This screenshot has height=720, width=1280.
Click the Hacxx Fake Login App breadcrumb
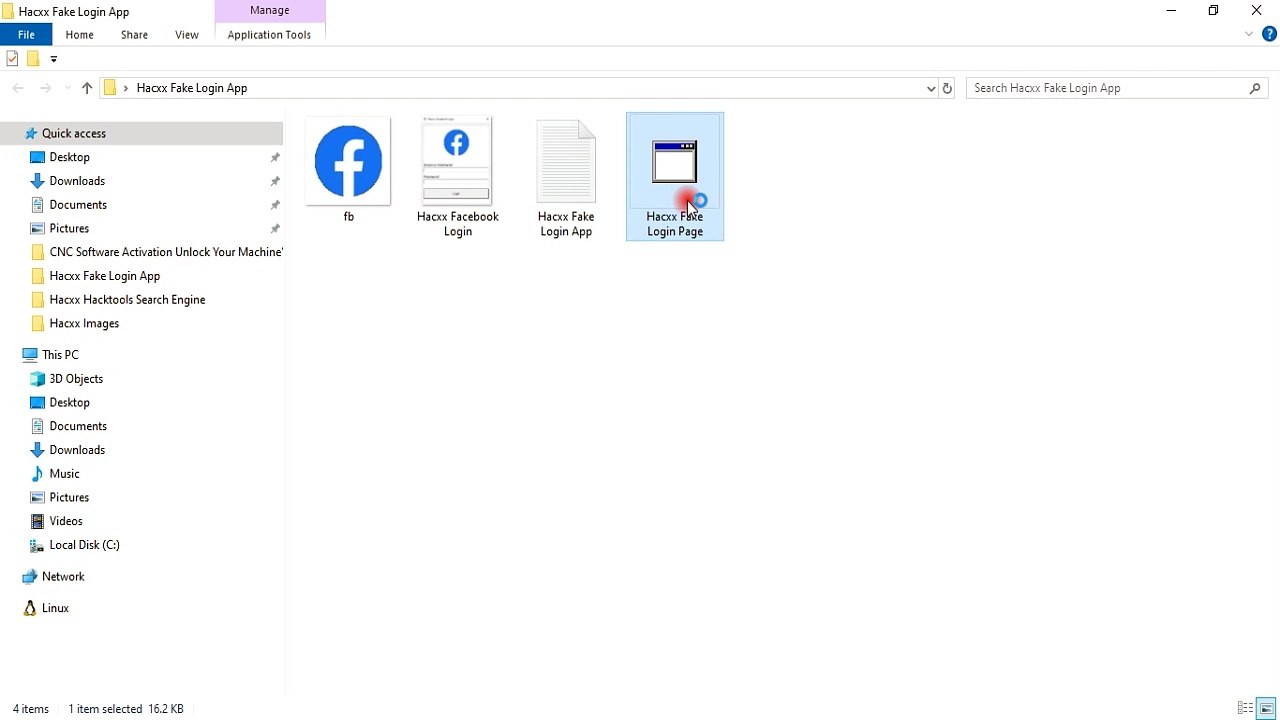point(192,88)
